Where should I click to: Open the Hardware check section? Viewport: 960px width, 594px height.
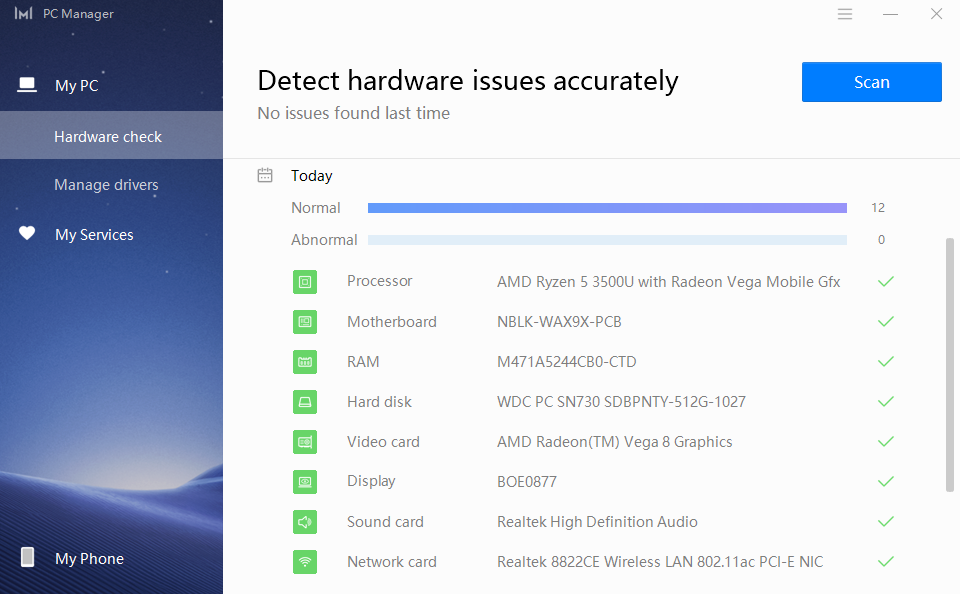pos(108,137)
